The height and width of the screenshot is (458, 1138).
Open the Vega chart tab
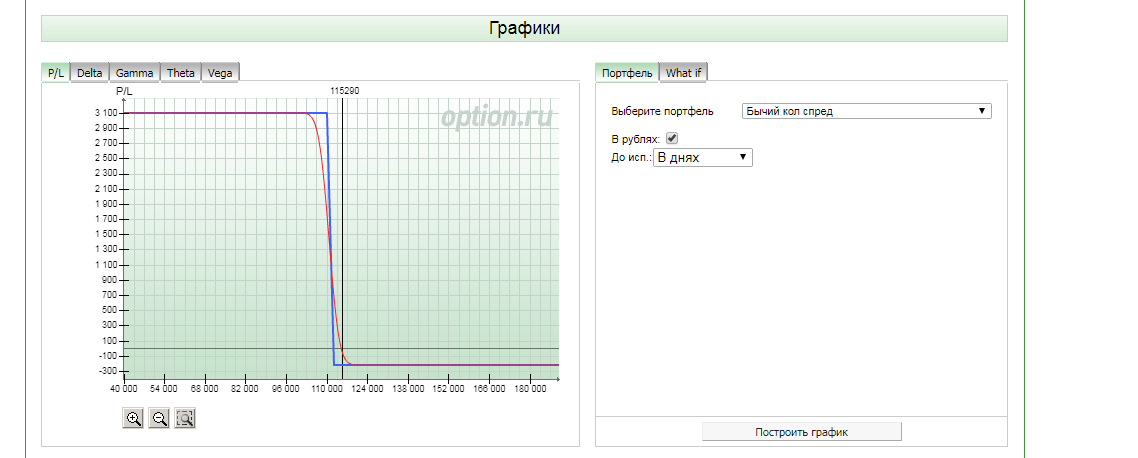tap(220, 73)
